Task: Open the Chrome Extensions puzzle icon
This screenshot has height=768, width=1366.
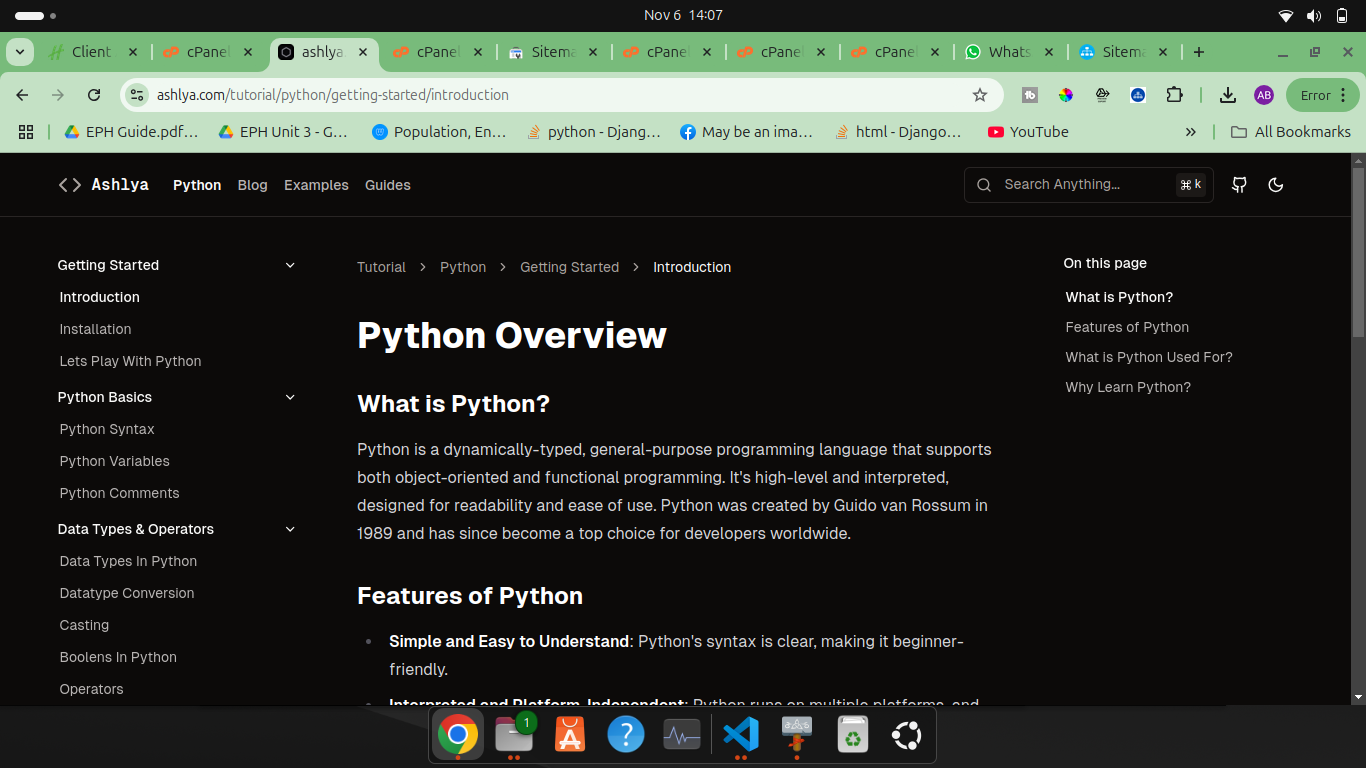Action: pyautogui.click(x=1174, y=95)
